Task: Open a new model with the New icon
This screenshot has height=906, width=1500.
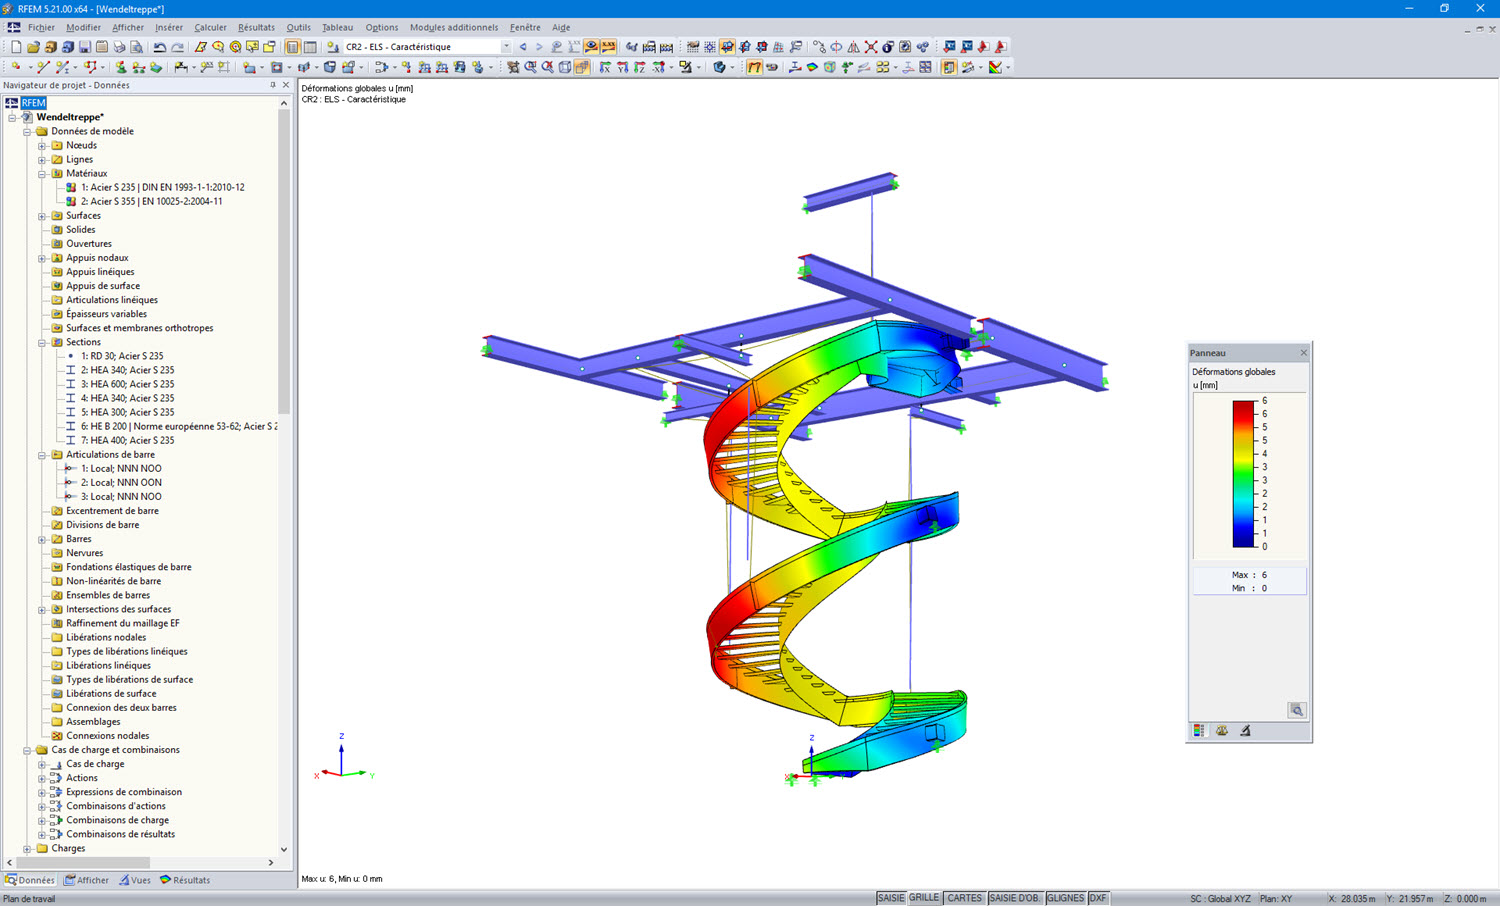Action: pos(16,47)
